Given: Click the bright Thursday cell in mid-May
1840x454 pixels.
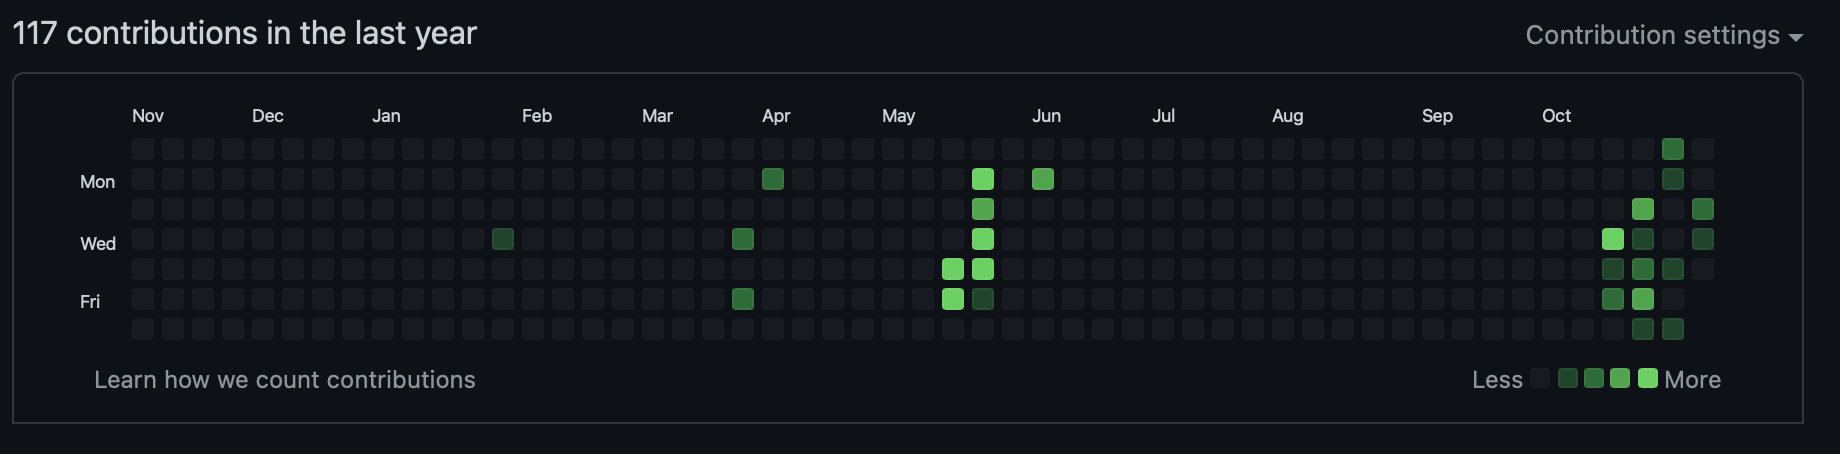Looking at the screenshot, I should click(x=953, y=269).
